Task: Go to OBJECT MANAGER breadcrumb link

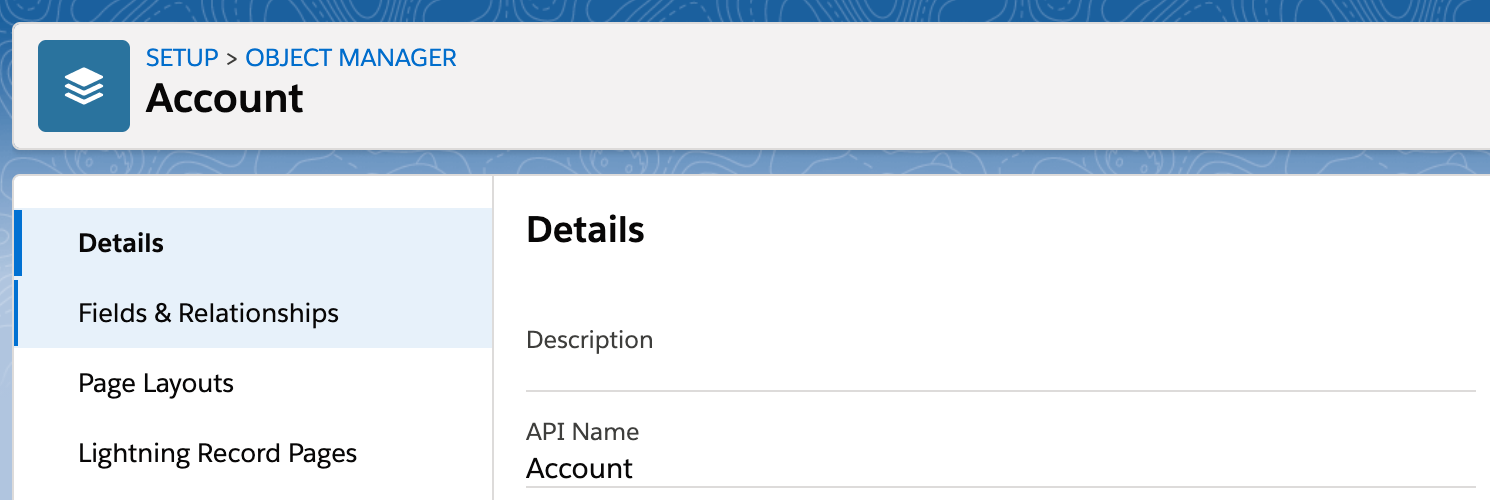Action: tap(351, 58)
